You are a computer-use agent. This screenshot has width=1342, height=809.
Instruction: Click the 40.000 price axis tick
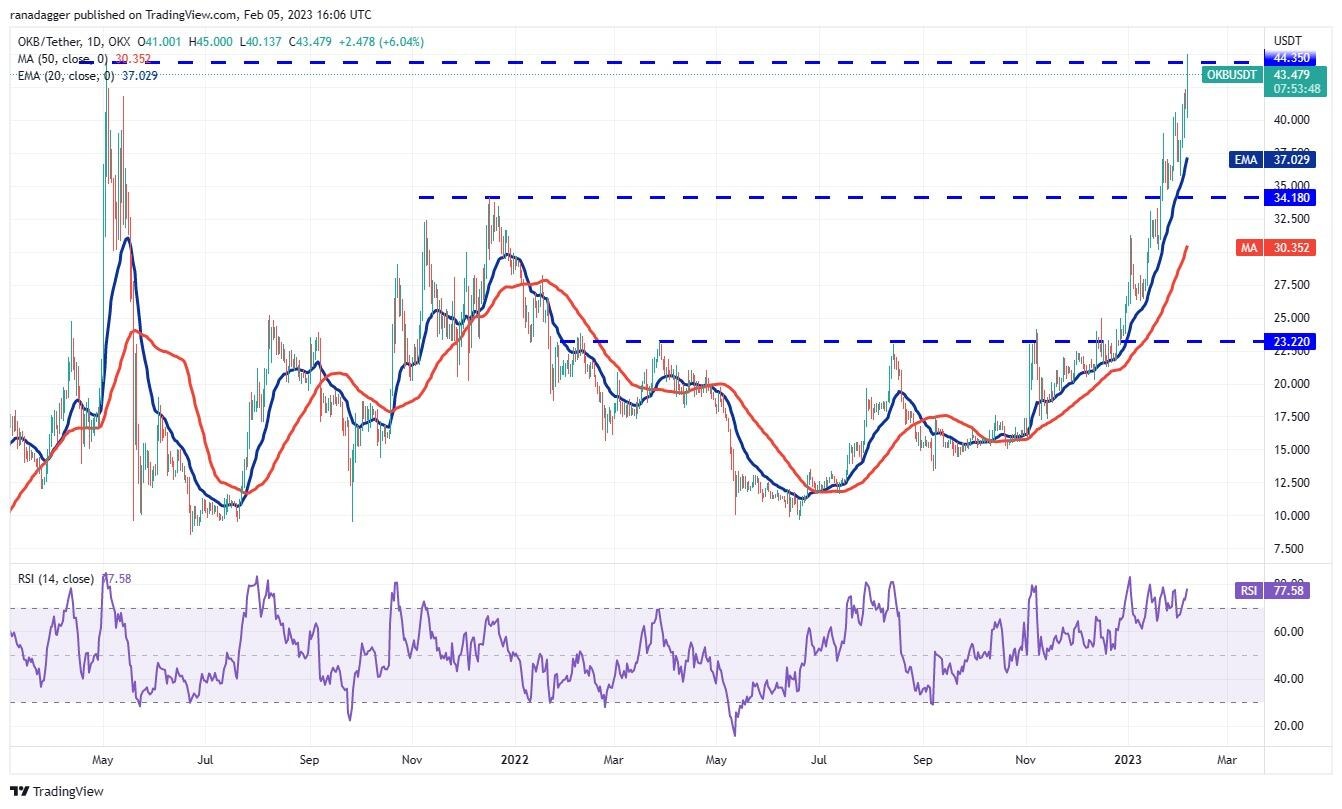point(1291,120)
